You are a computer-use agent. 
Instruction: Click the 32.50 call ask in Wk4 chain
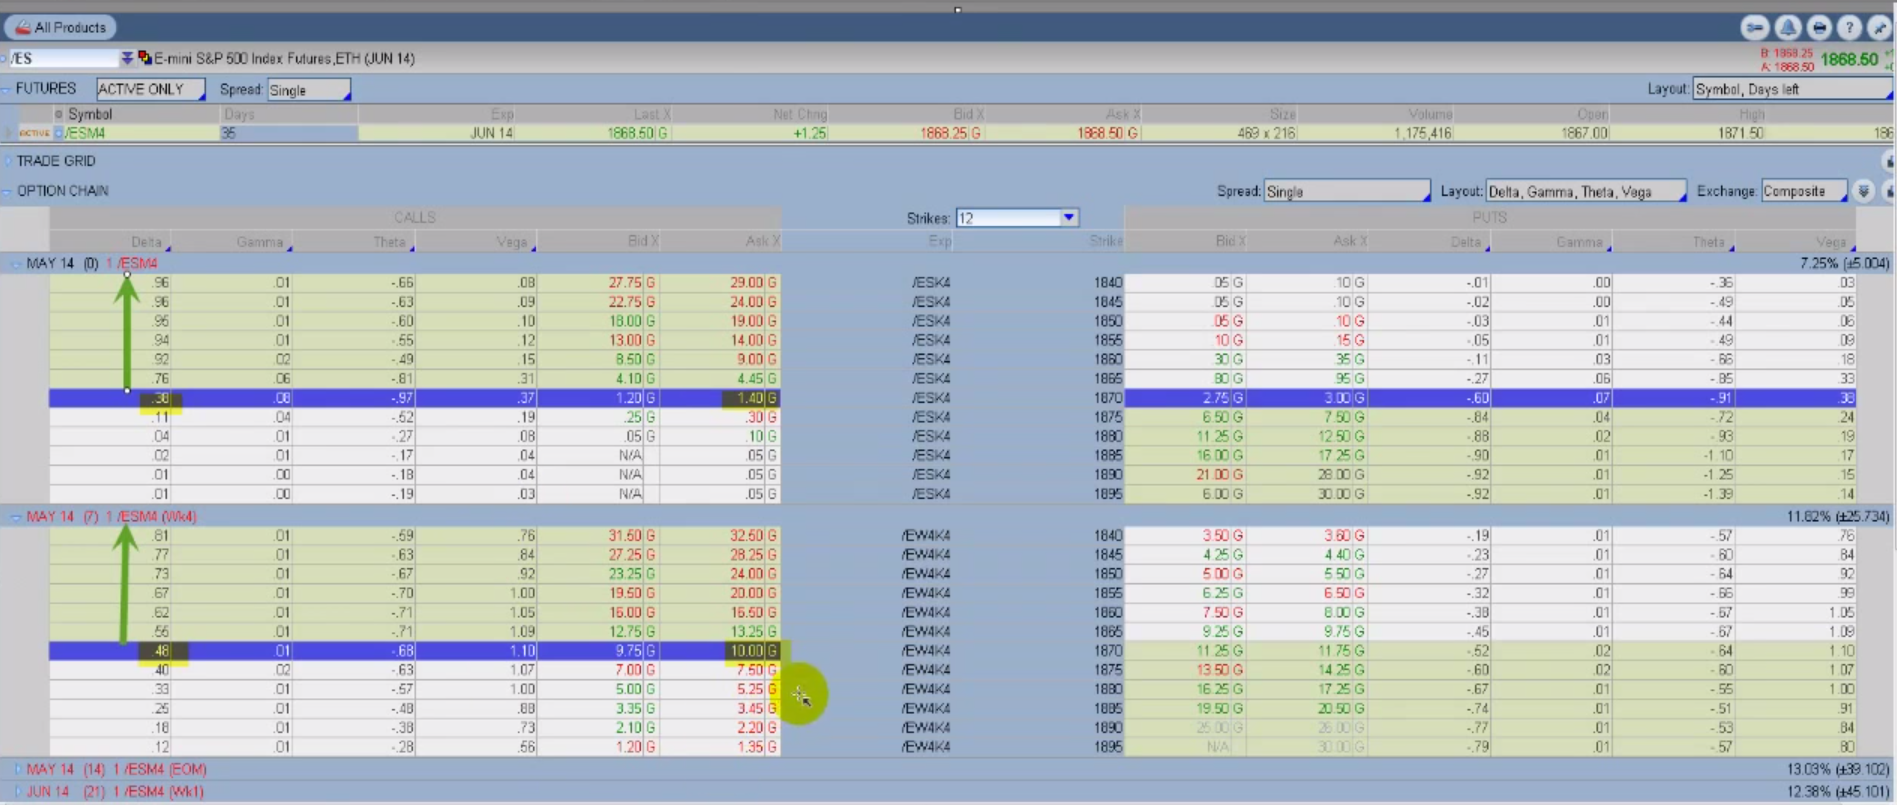coord(748,536)
